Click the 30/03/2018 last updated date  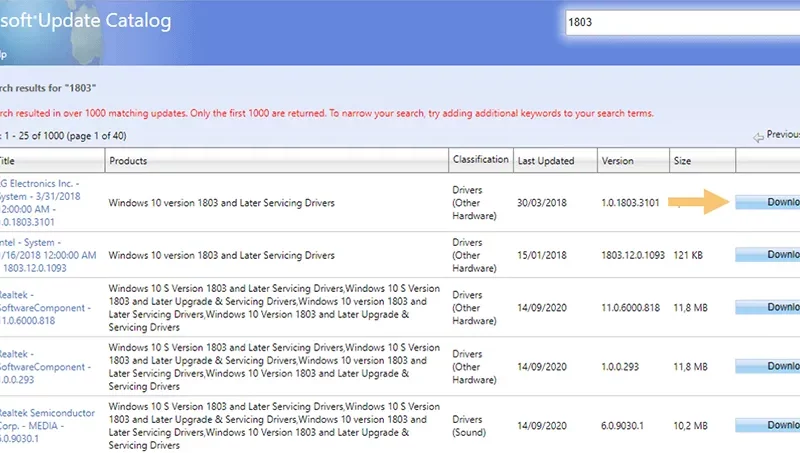(541, 203)
